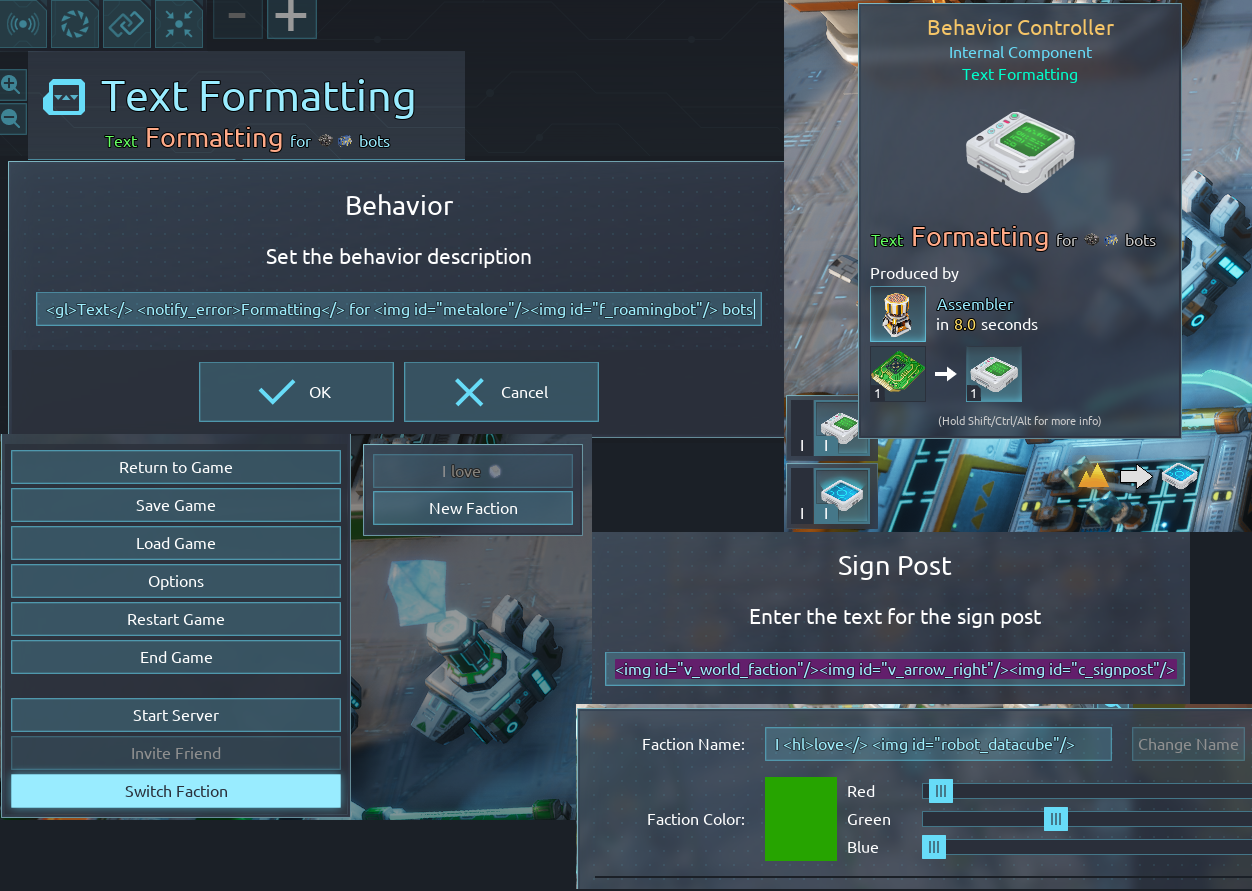The image size is (1252, 891).
Task: Click the Assembler producer icon
Action: (x=898, y=314)
